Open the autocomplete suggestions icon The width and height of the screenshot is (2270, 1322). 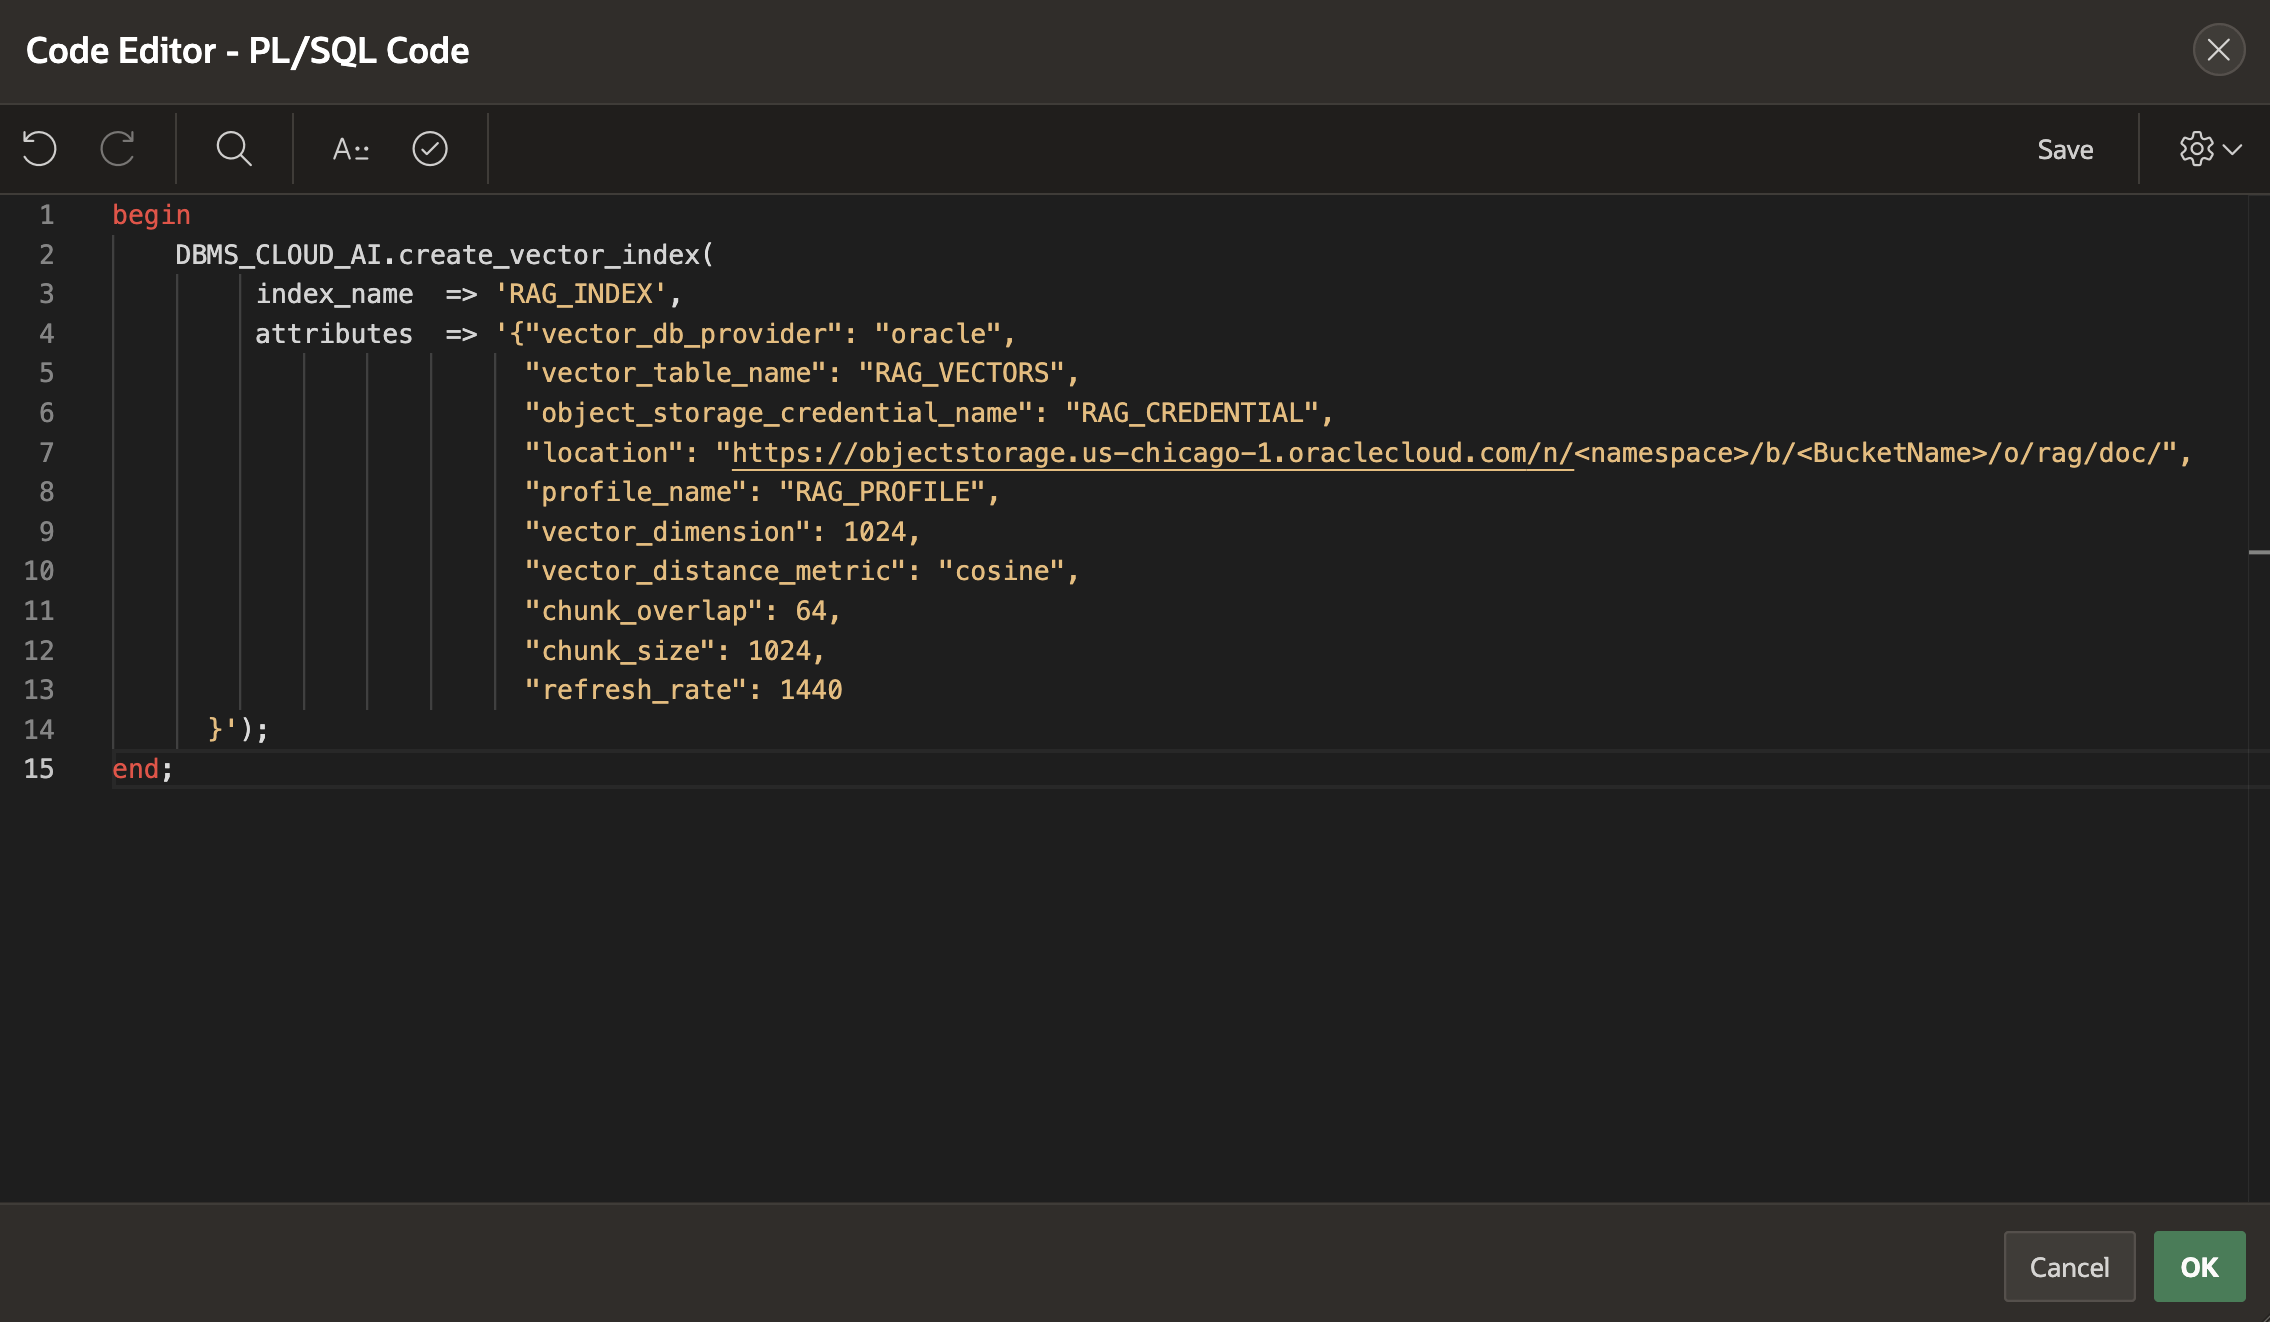351,149
